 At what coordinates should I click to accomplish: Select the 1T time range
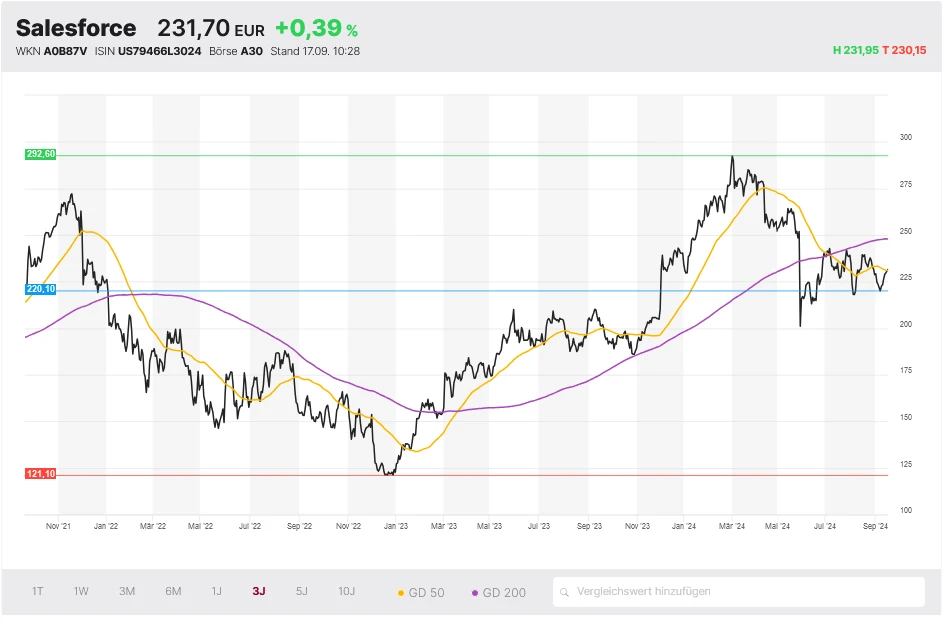coord(37,591)
